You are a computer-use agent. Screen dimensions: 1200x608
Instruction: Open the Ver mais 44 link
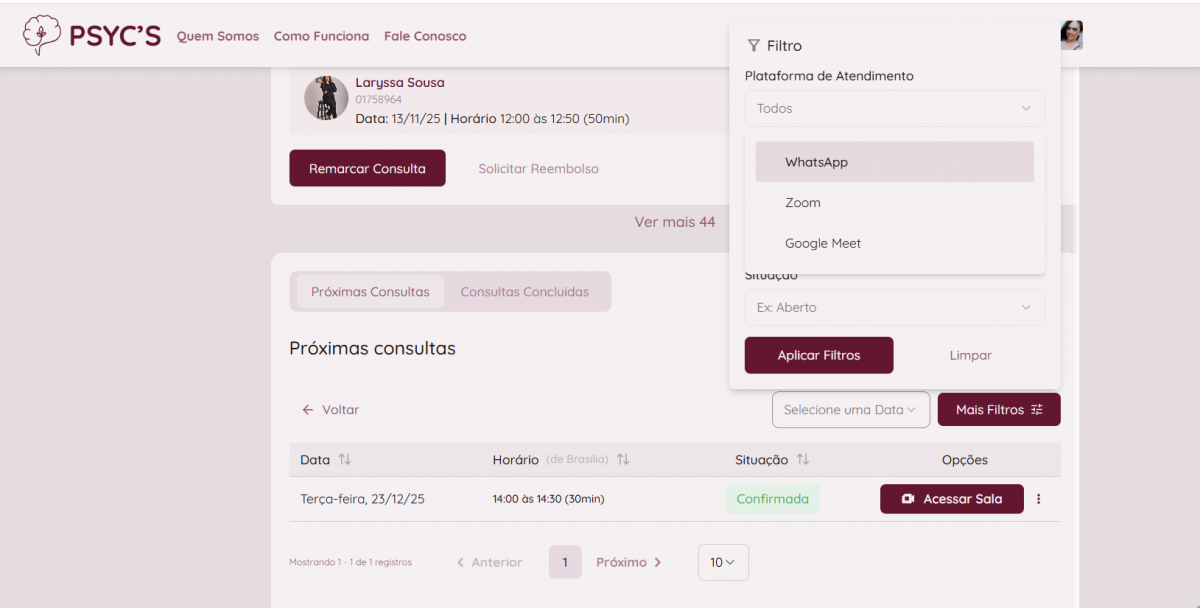[x=674, y=222]
